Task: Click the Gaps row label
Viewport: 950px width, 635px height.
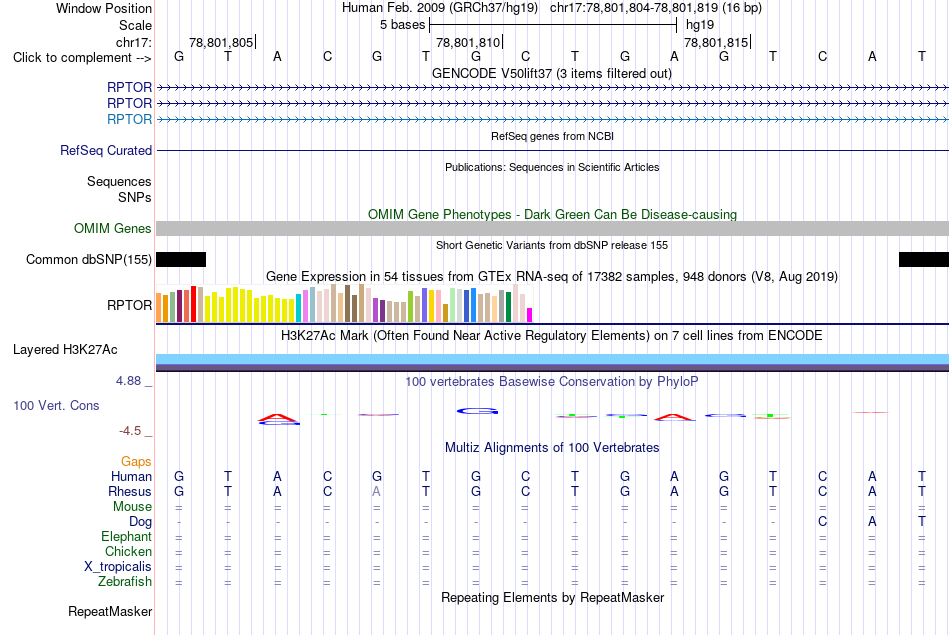Action: pos(136,462)
